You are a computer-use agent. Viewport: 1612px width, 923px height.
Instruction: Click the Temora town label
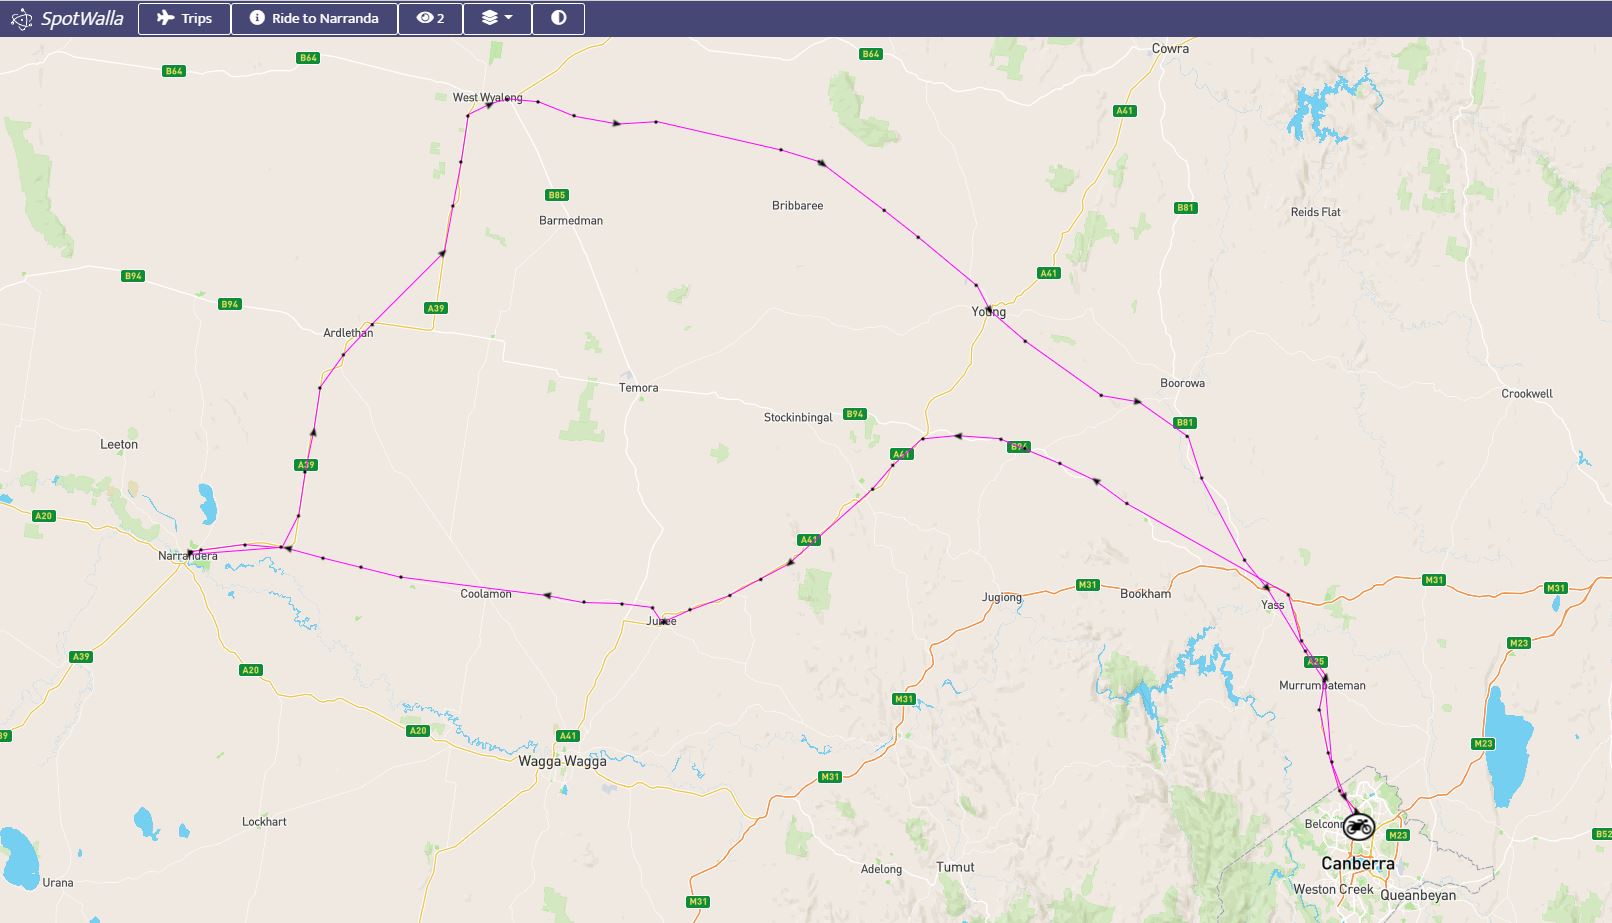pos(638,387)
